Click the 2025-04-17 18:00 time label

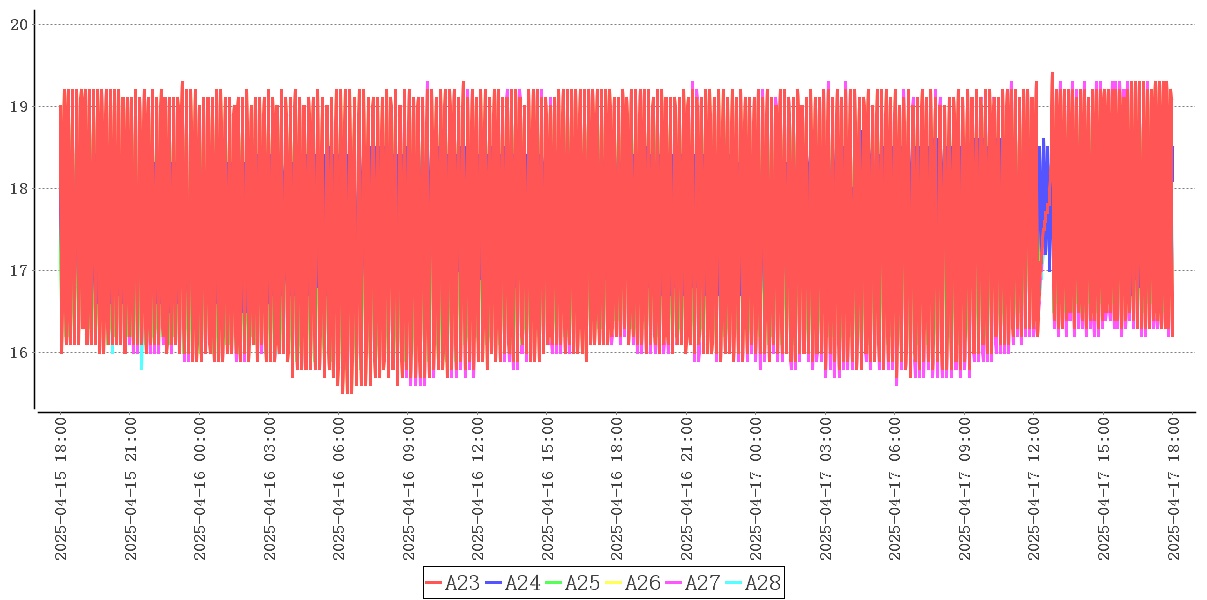(x=1173, y=490)
